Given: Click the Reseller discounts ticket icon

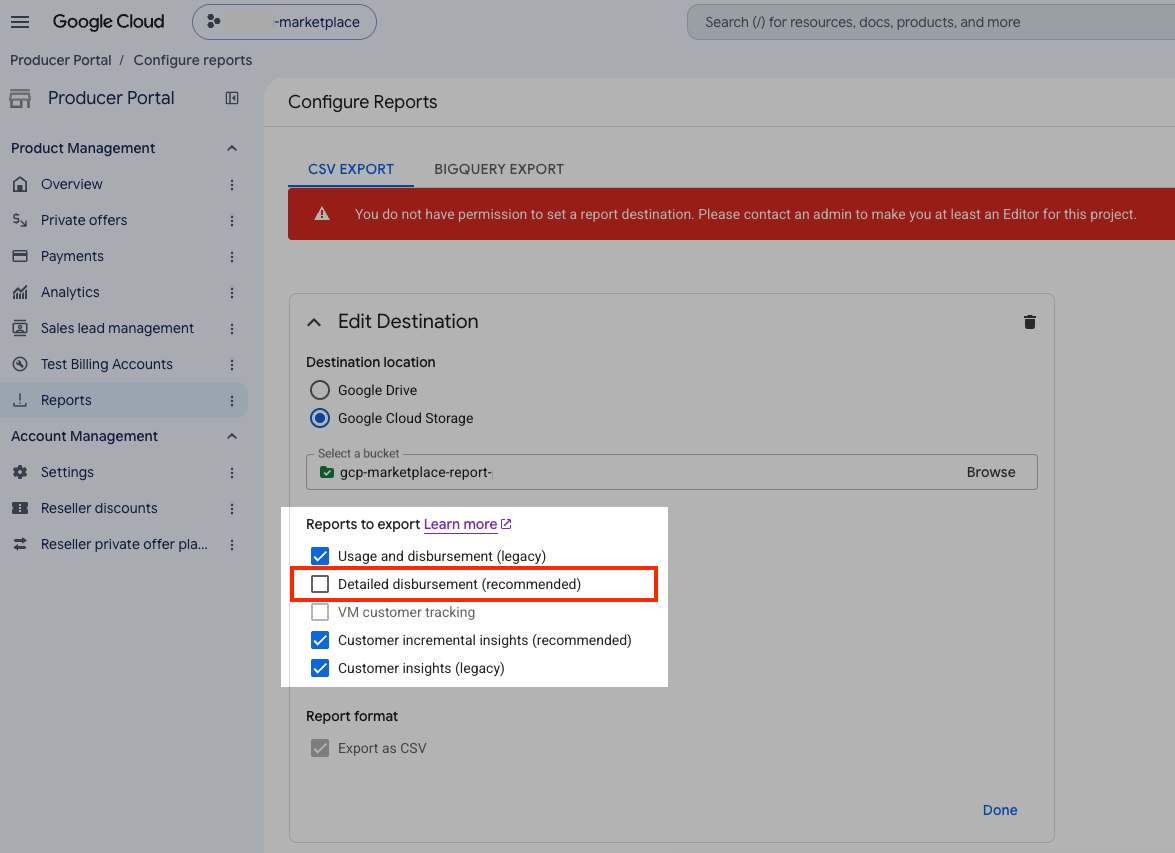Looking at the screenshot, I should [20, 508].
